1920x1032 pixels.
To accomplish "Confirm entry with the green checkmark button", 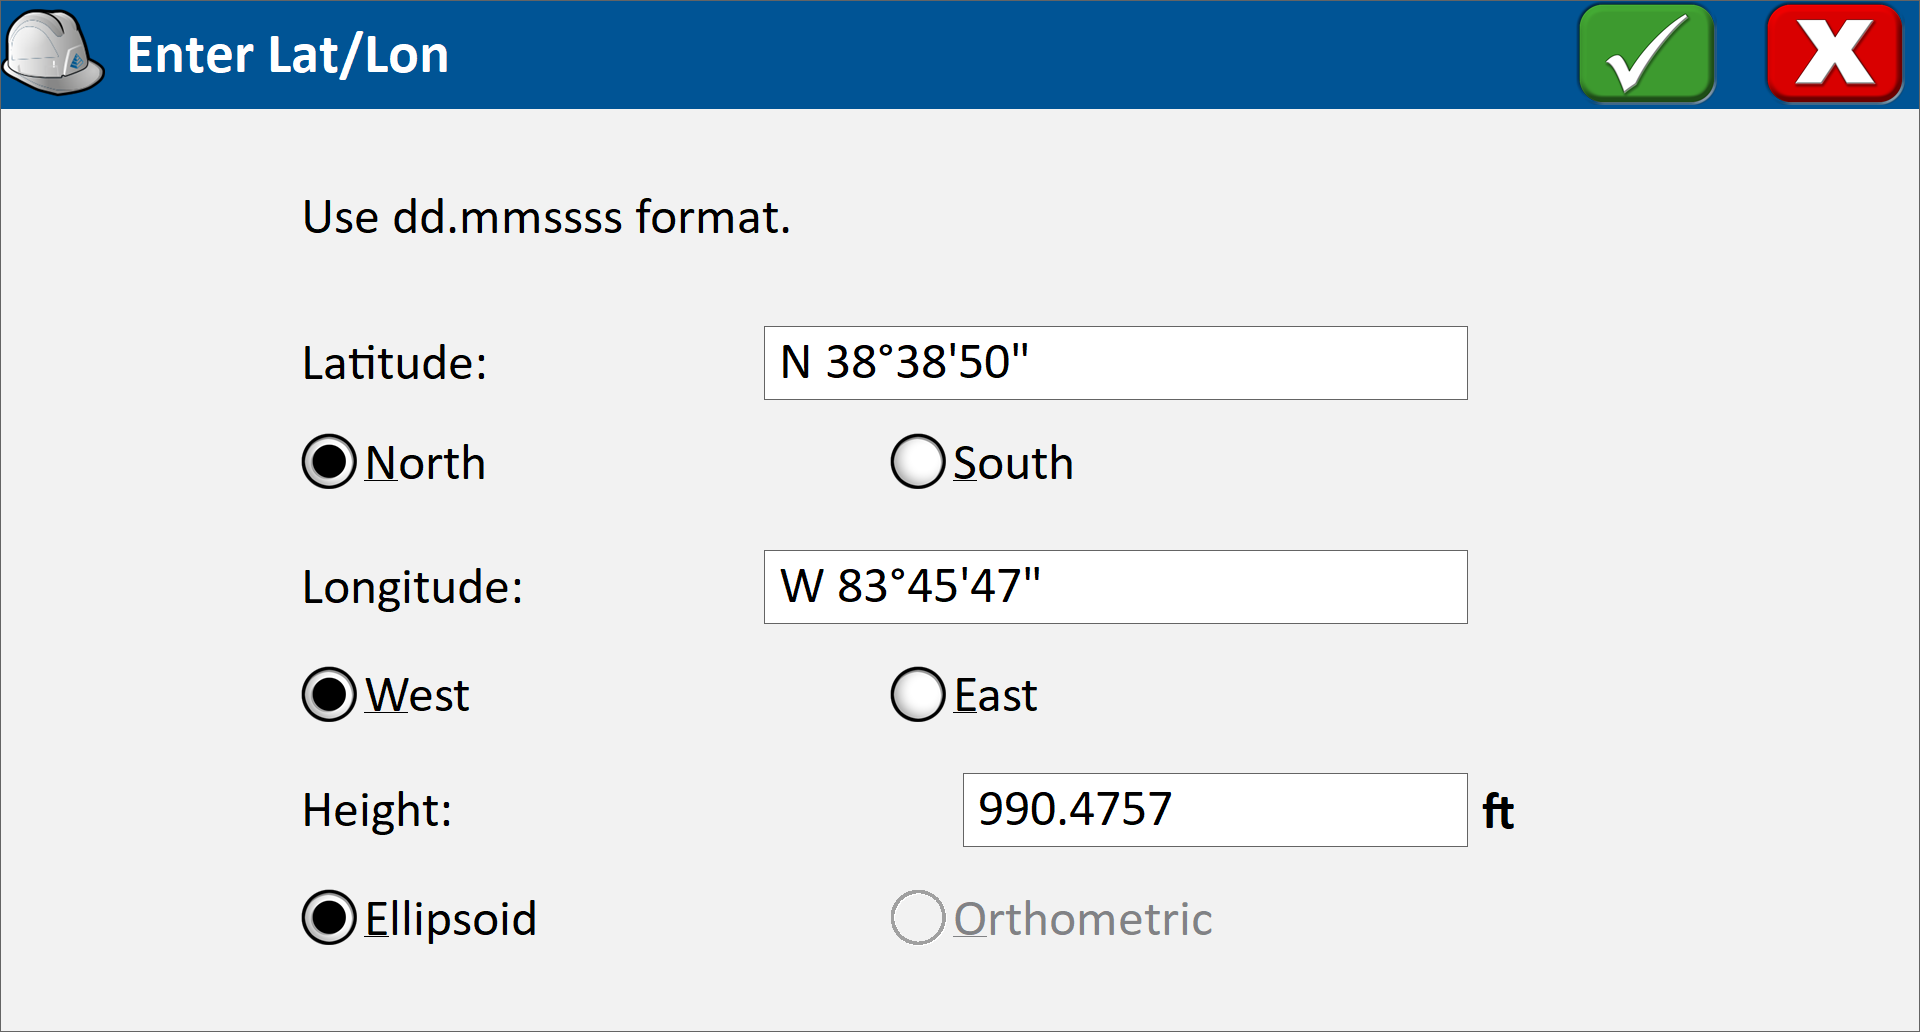I will tap(1646, 54).
